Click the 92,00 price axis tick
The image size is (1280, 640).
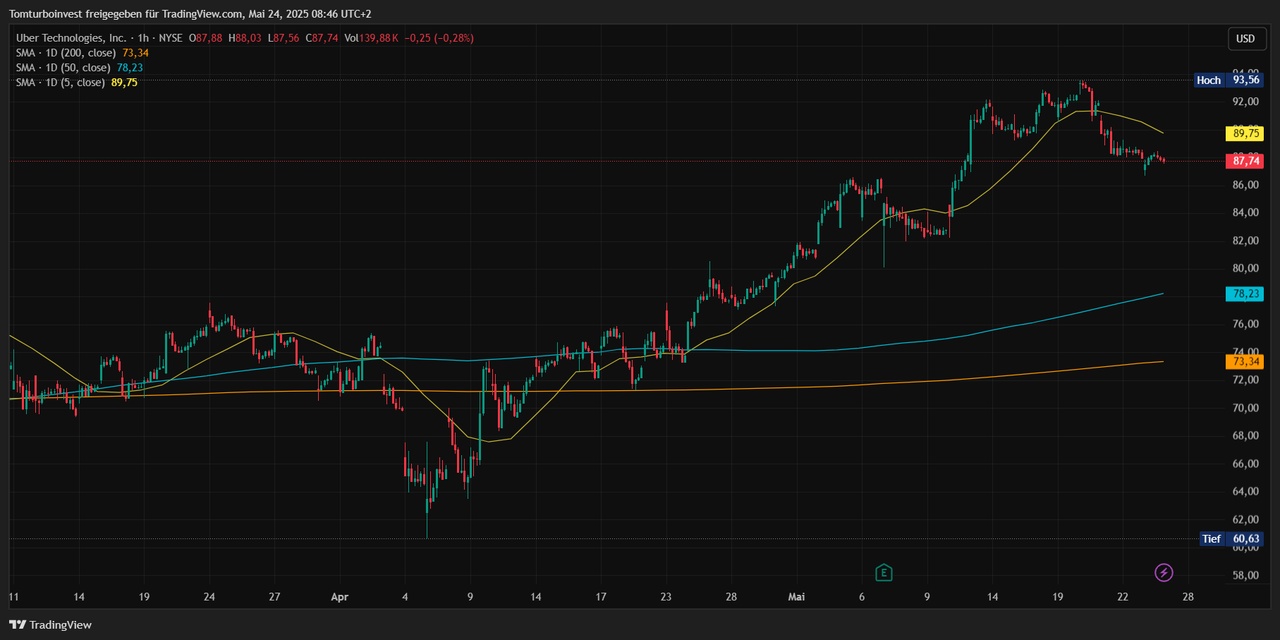pyautogui.click(x=1245, y=102)
